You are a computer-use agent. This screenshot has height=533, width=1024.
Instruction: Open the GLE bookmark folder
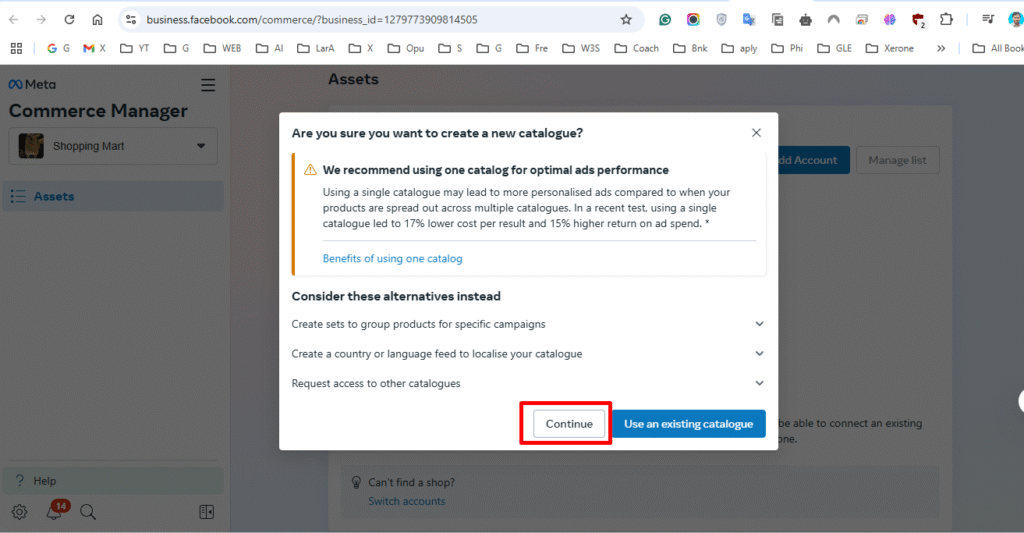tap(835, 48)
